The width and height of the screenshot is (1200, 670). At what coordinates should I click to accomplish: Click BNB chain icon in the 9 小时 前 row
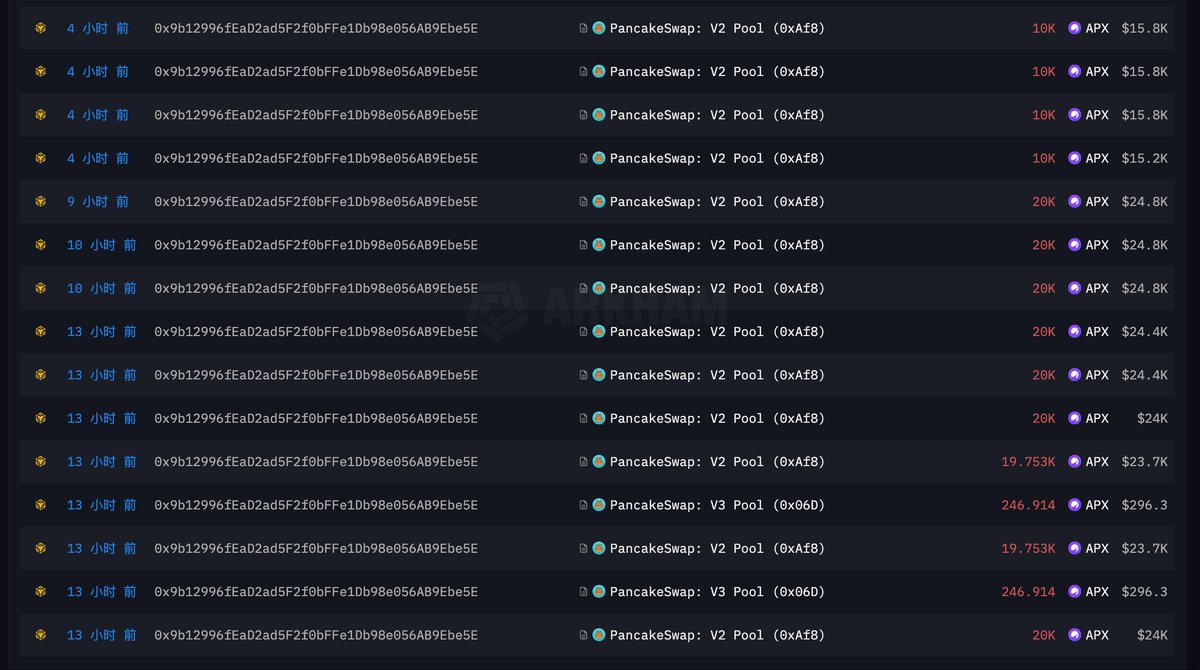click(x=41, y=202)
